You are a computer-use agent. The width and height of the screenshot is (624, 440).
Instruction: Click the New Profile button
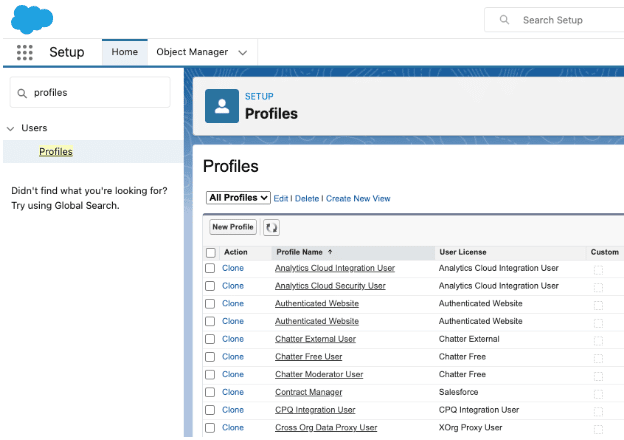(233, 227)
